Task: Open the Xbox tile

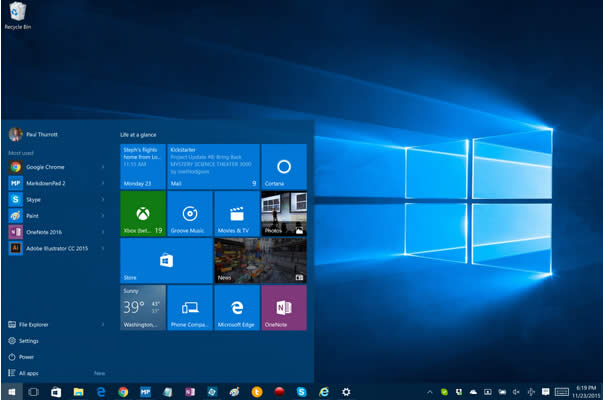Action: (x=142, y=214)
